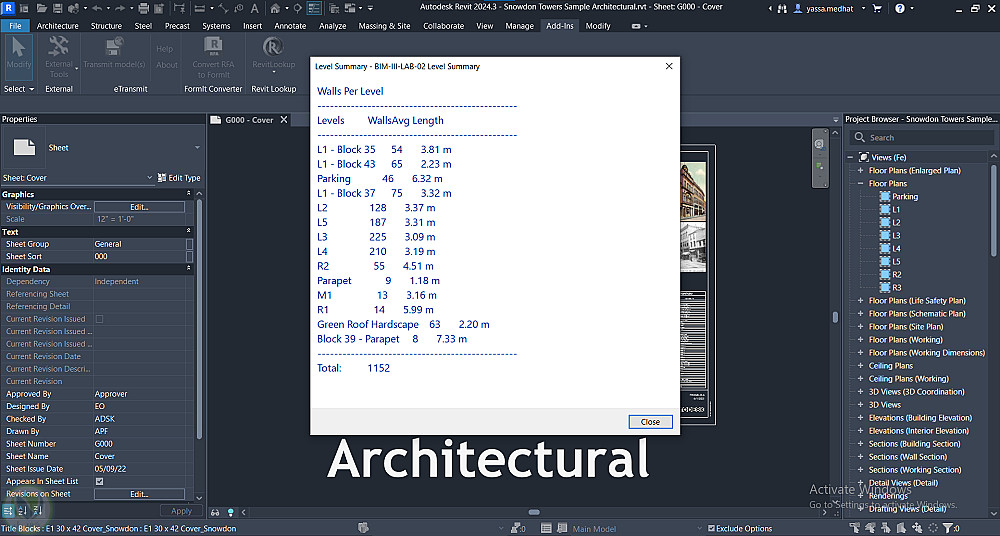Click the shopping cart icon in title bar
The image size is (1000, 536).
pyautogui.click(x=877, y=8)
